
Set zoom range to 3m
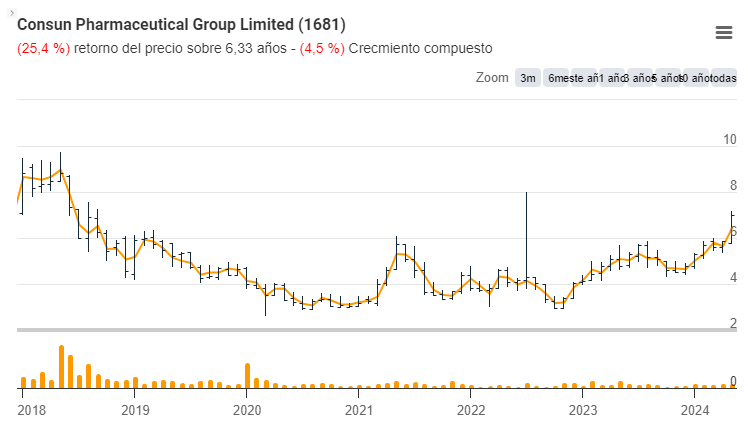[528, 78]
